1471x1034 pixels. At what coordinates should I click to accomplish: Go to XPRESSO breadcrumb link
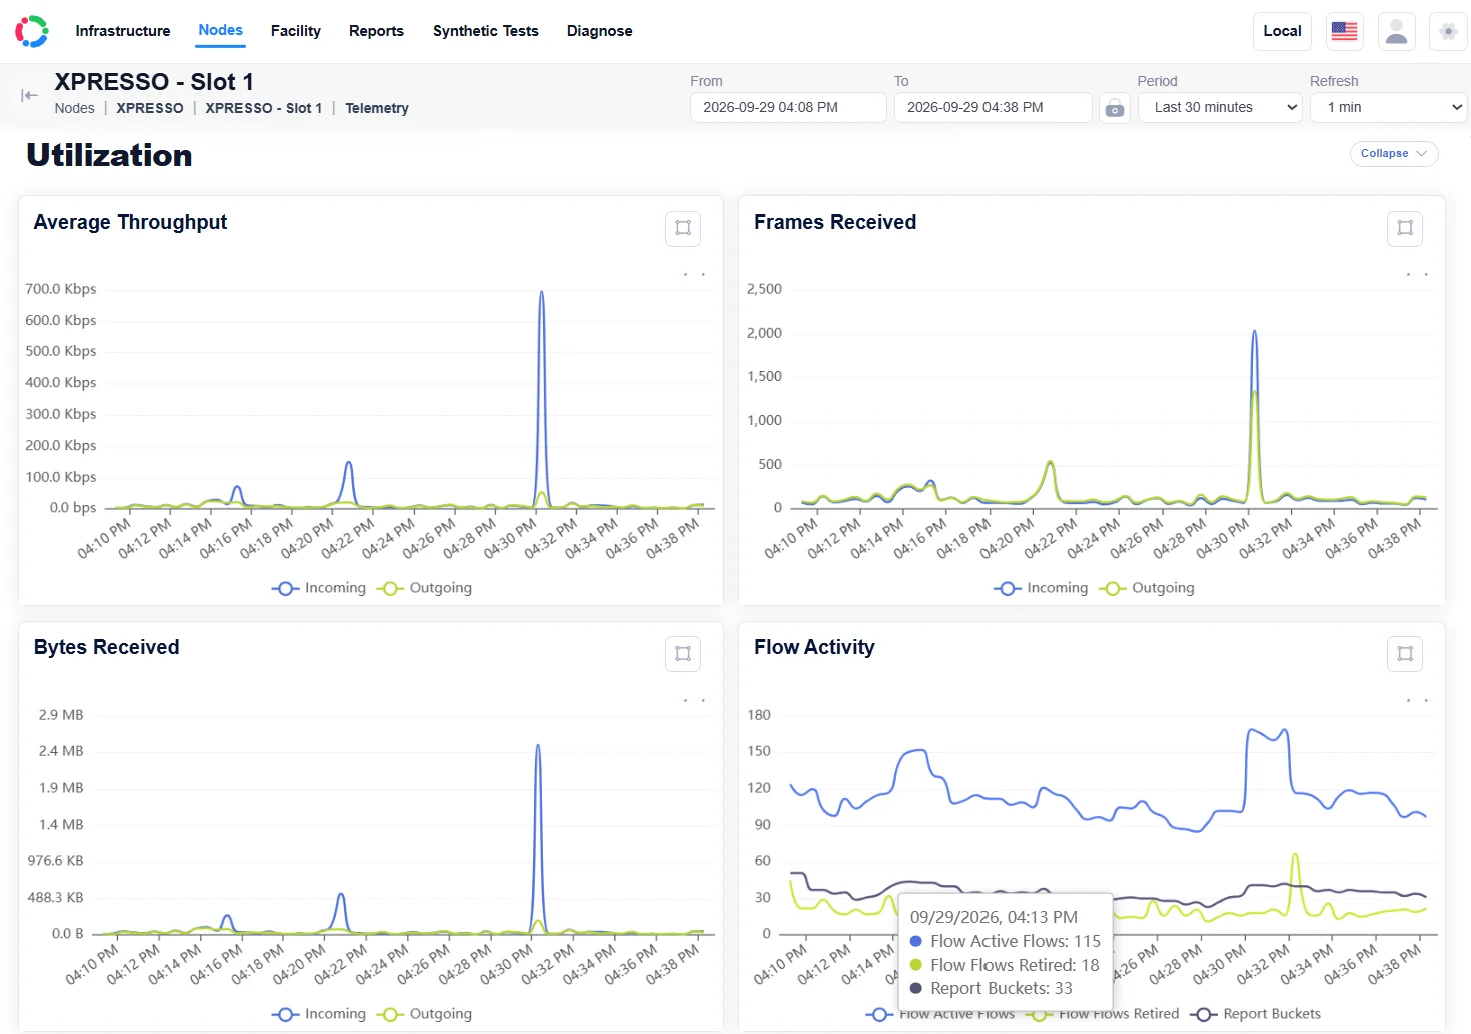[x=150, y=108]
